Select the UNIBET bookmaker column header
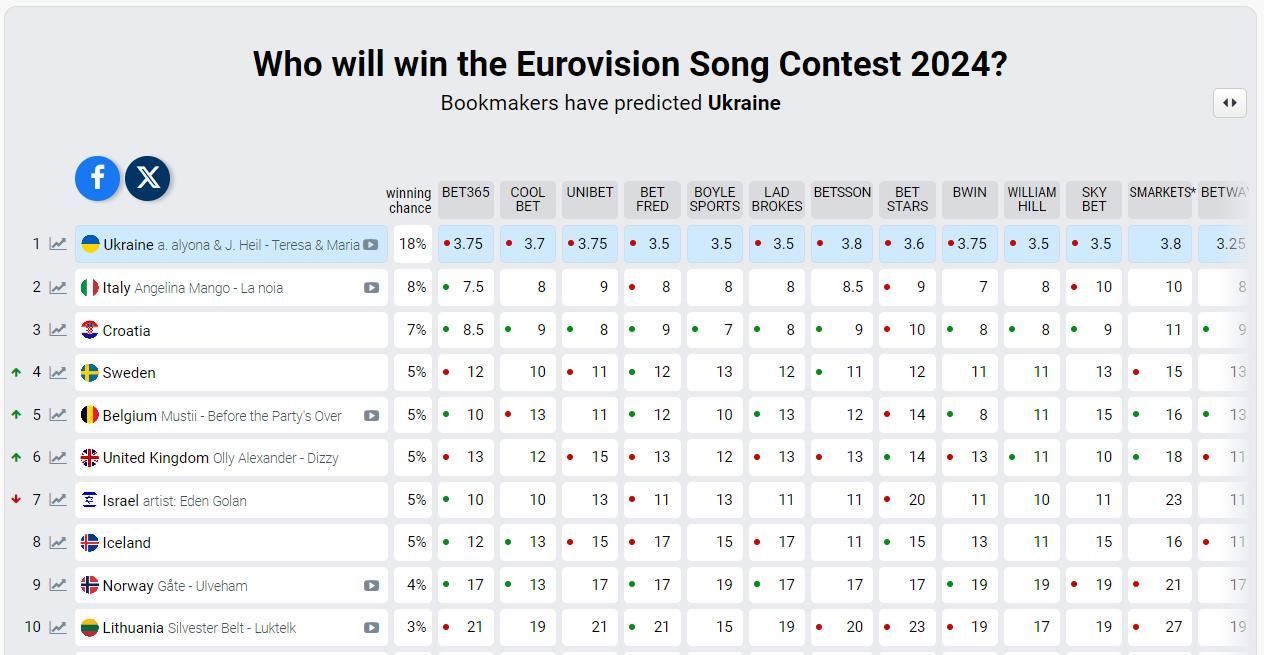Screen dimensions: 1264x655 (590, 193)
